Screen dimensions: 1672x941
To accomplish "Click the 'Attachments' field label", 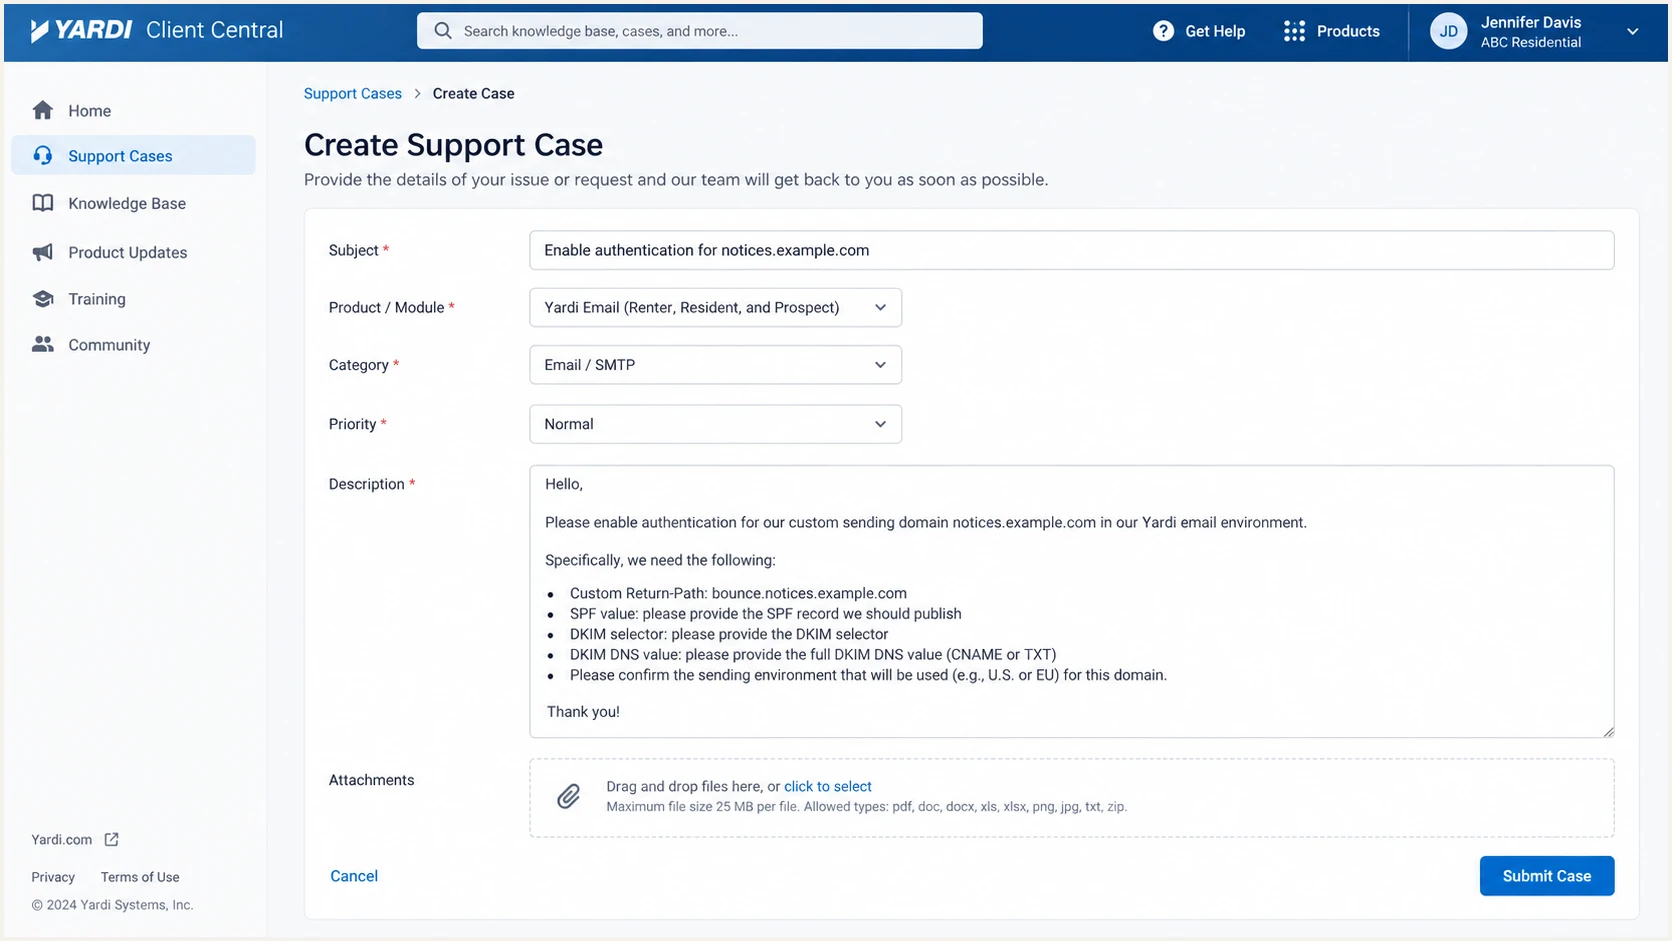I will tap(371, 780).
